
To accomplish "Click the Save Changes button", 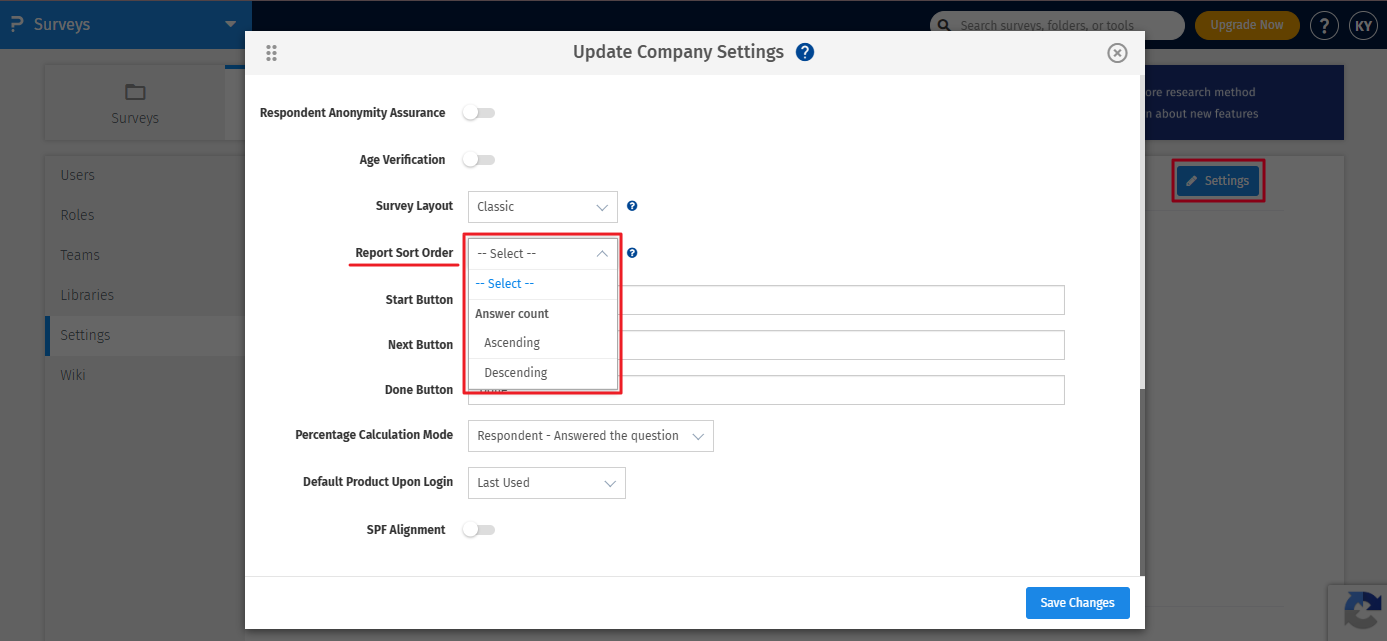I will click(x=1077, y=602).
